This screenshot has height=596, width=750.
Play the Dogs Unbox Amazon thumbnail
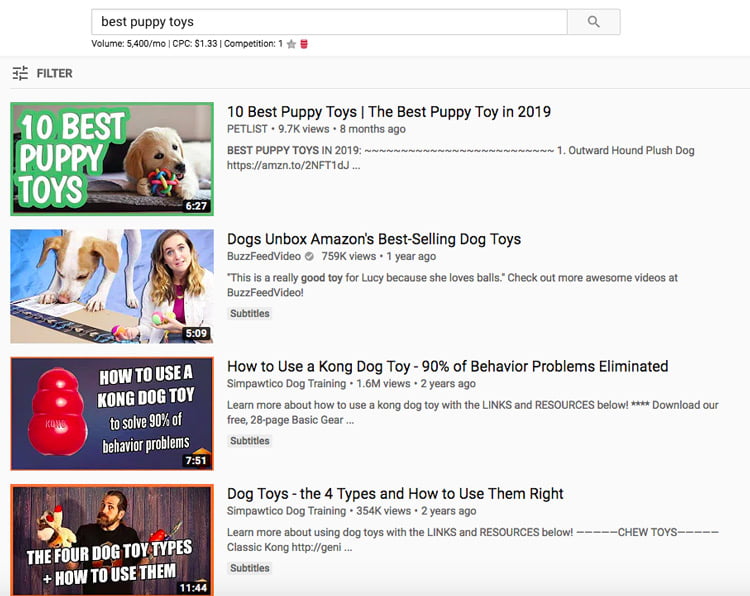click(x=112, y=286)
